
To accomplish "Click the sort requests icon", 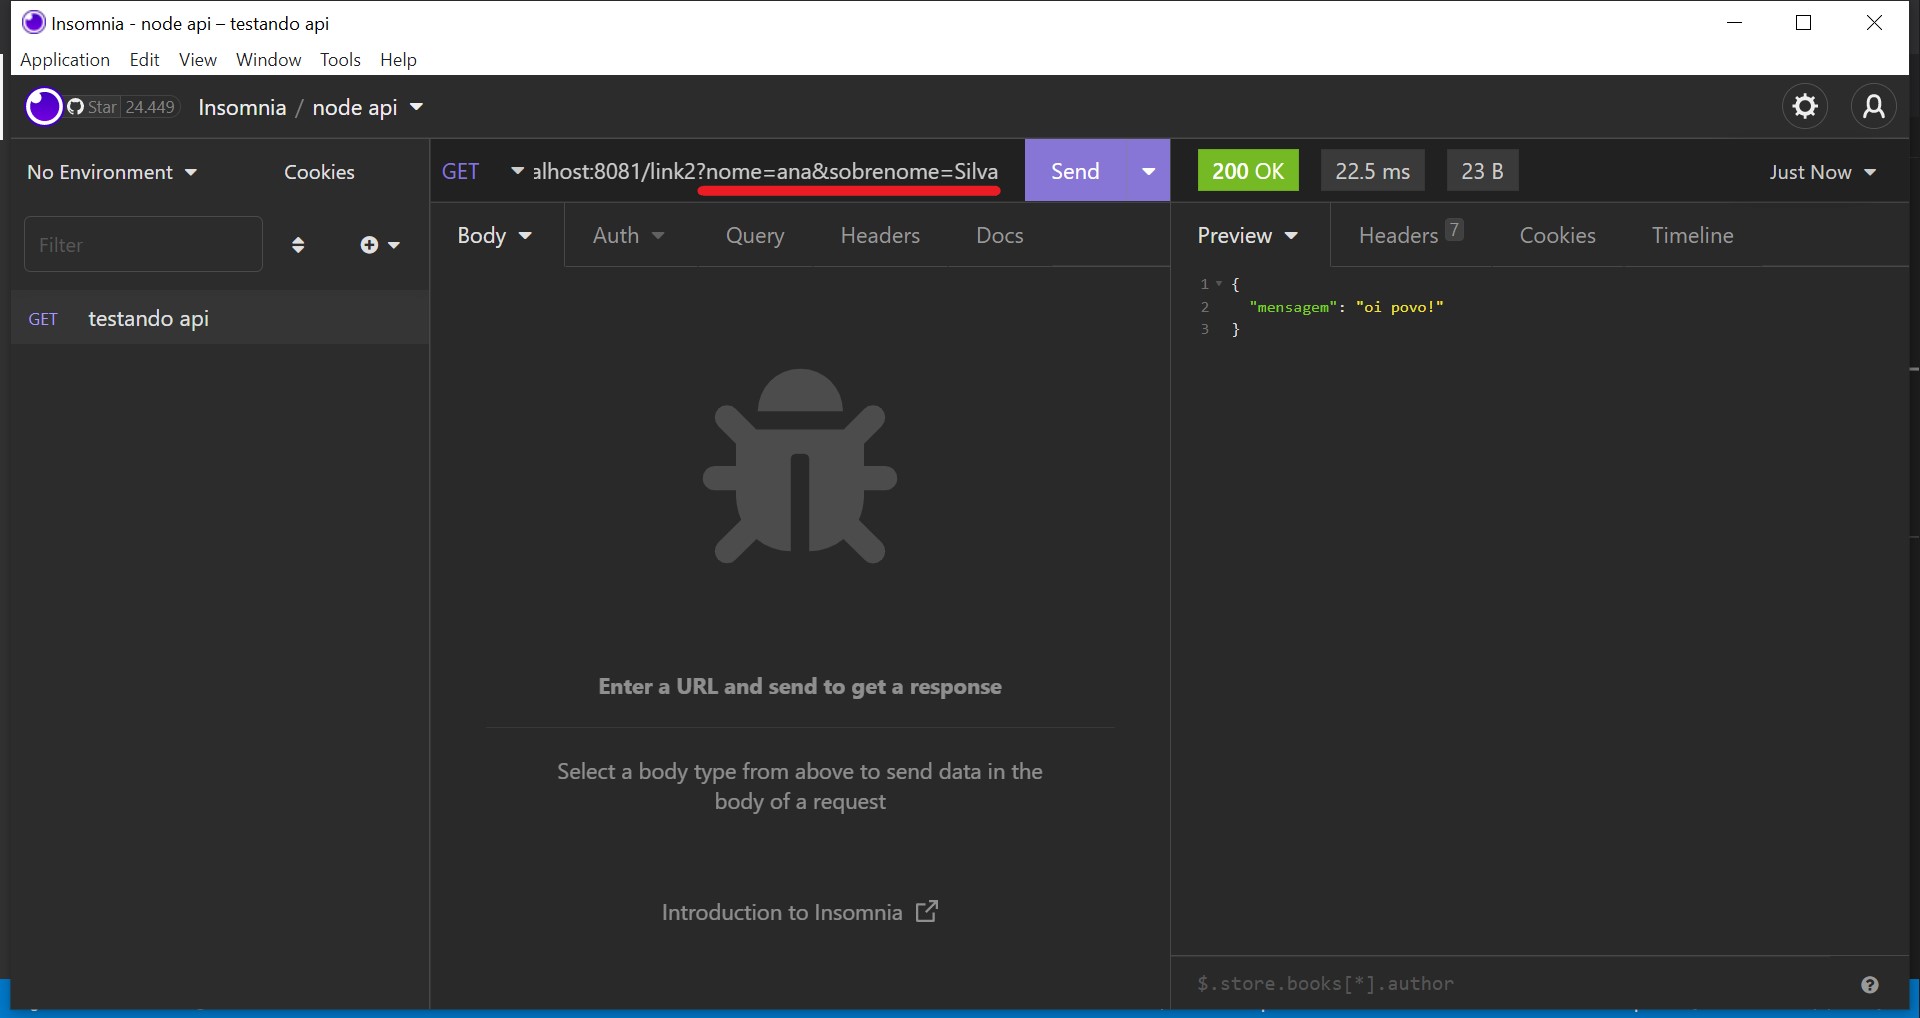I will pos(298,245).
